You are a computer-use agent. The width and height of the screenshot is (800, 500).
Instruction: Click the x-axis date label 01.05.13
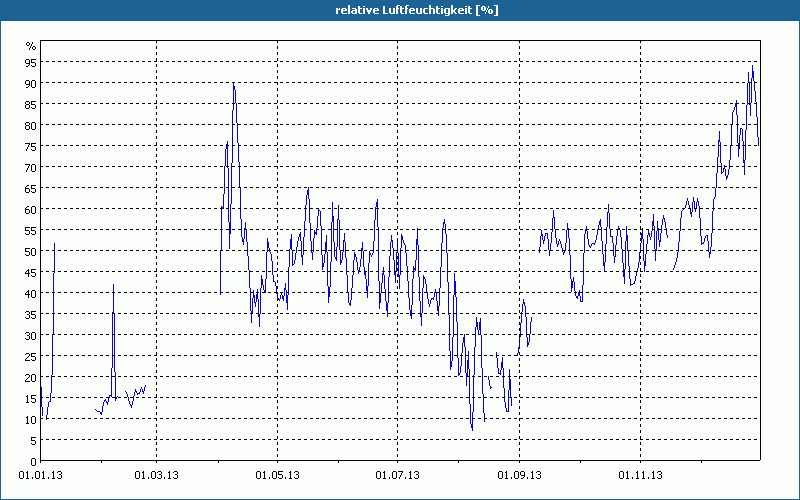(277, 476)
